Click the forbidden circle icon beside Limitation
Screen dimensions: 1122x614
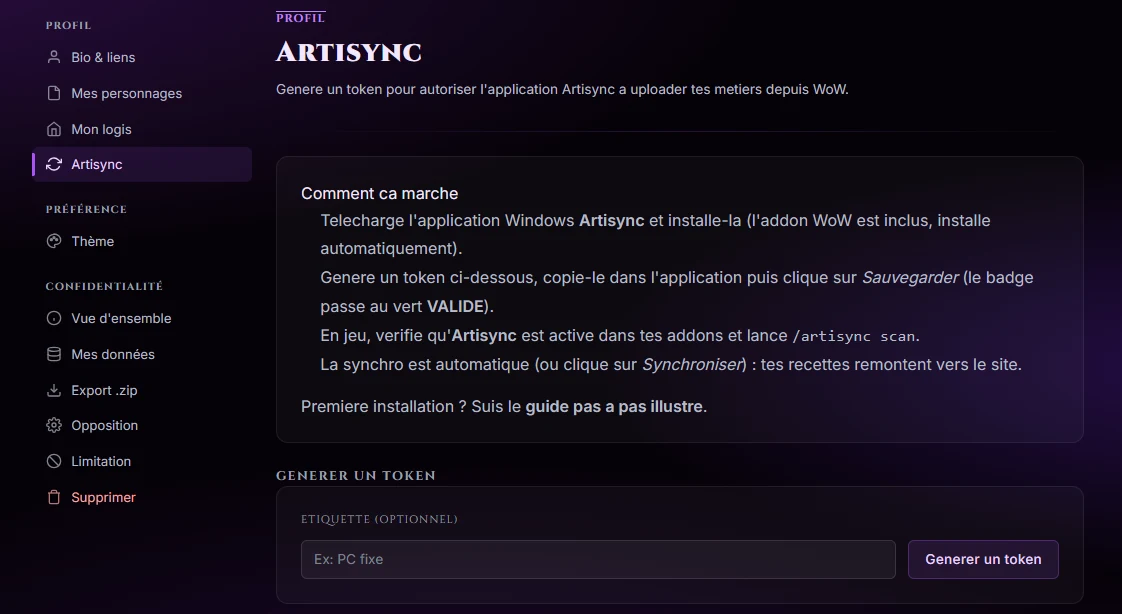pos(54,461)
